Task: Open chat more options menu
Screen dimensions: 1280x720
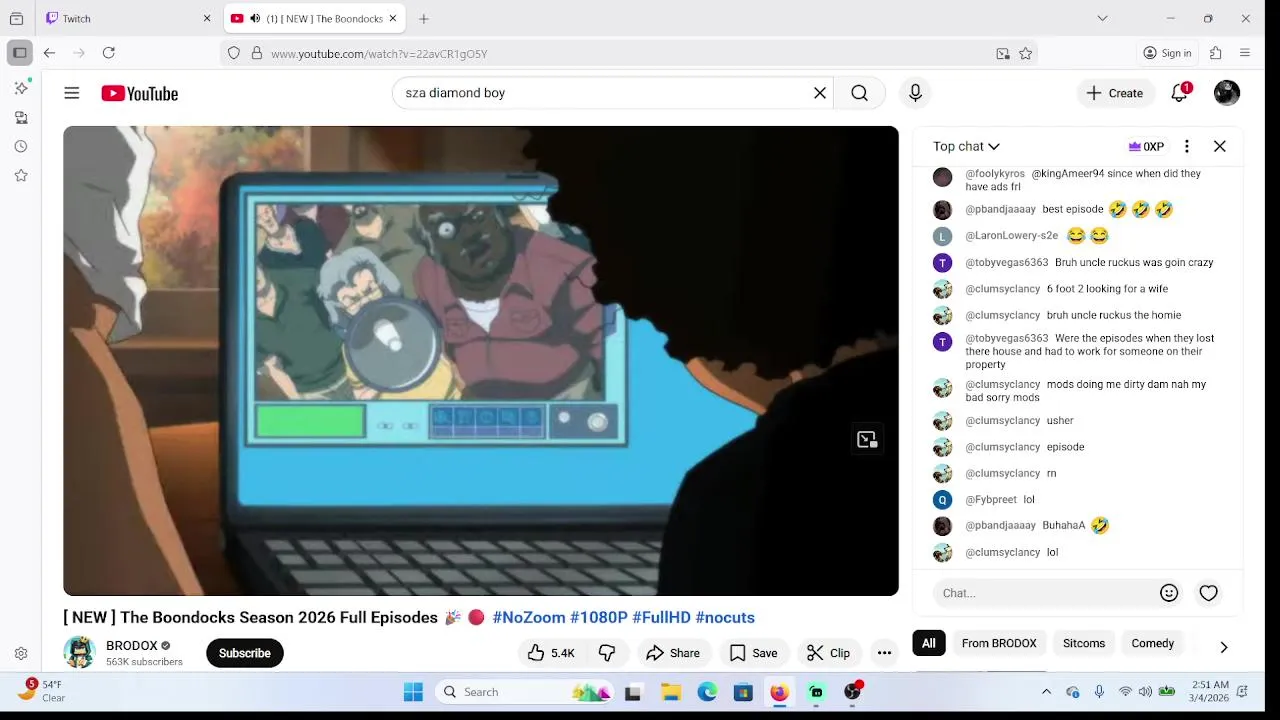Action: click(1187, 146)
